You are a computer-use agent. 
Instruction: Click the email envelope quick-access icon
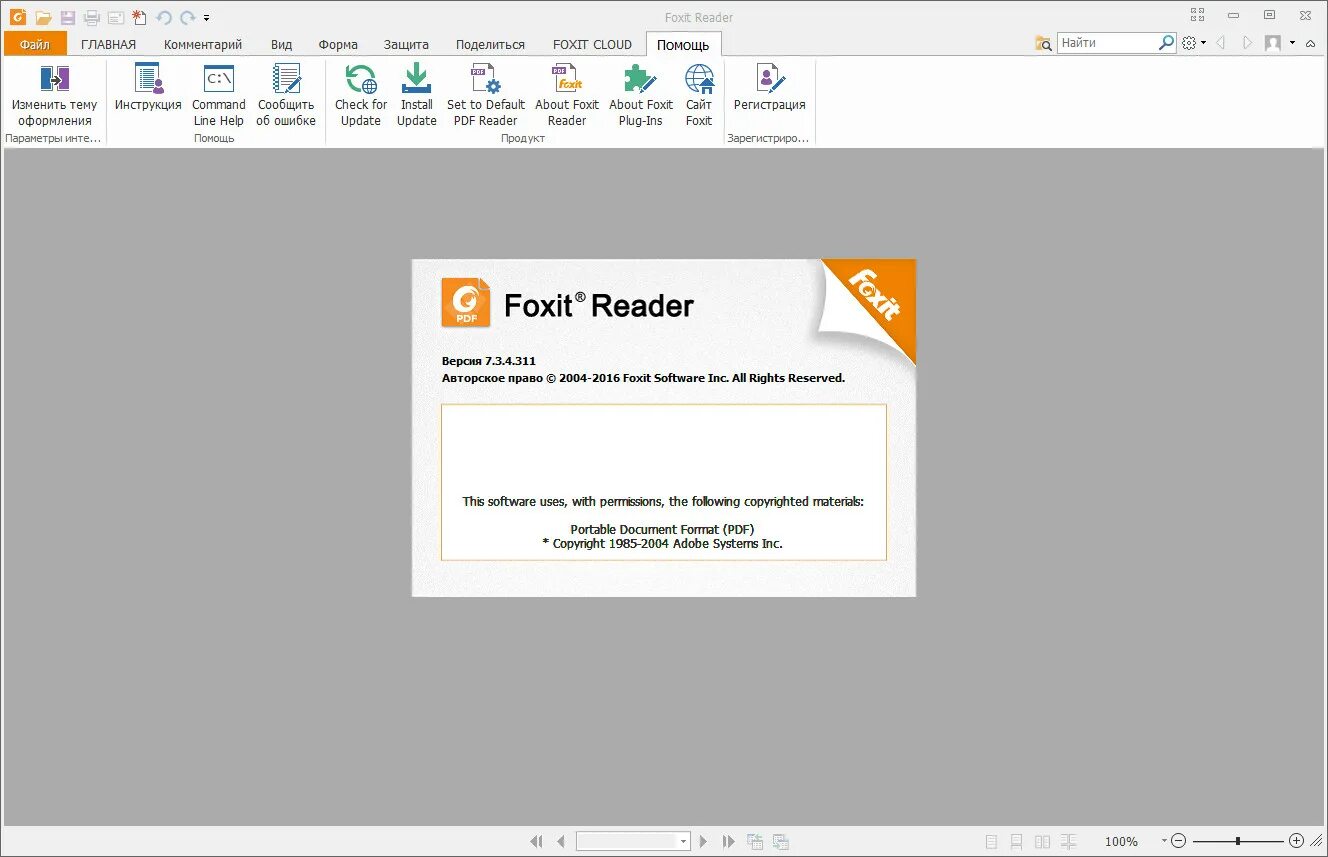click(x=116, y=17)
